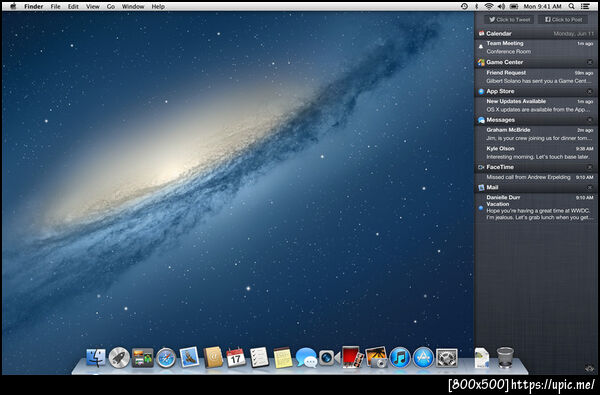Screen dimensions: 600x395
Task: Click the Mail section header
Action: click(536, 188)
